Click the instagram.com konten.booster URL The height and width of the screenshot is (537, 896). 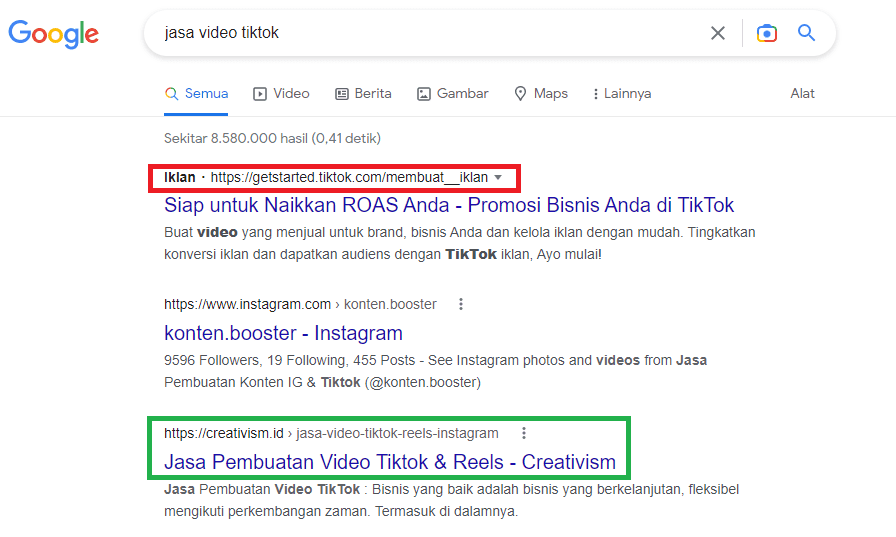pos(300,304)
